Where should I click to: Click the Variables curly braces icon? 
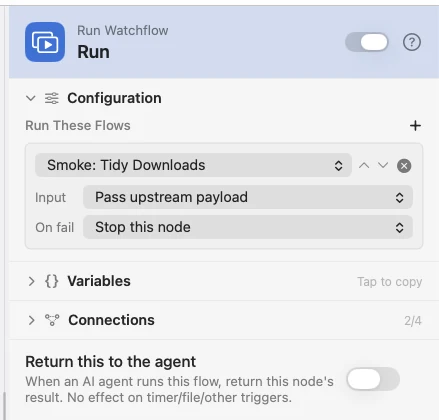point(52,281)
